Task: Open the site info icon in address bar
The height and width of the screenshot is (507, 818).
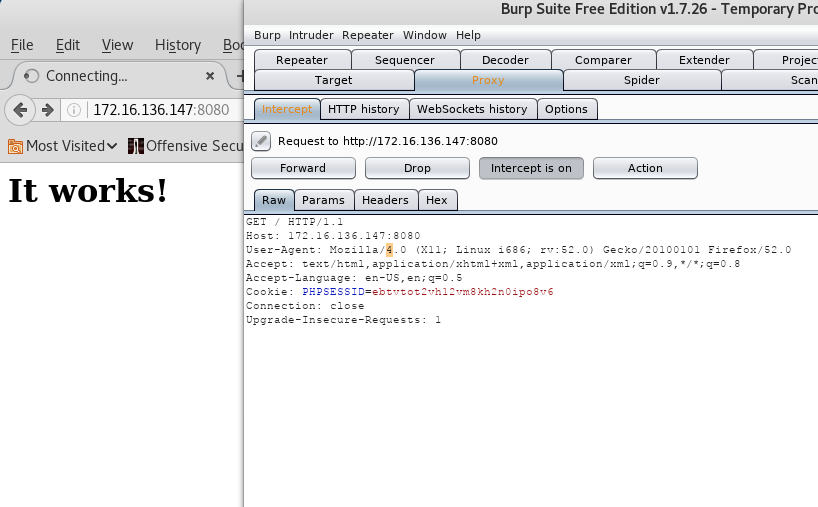Action: click(x=74, y=110)
